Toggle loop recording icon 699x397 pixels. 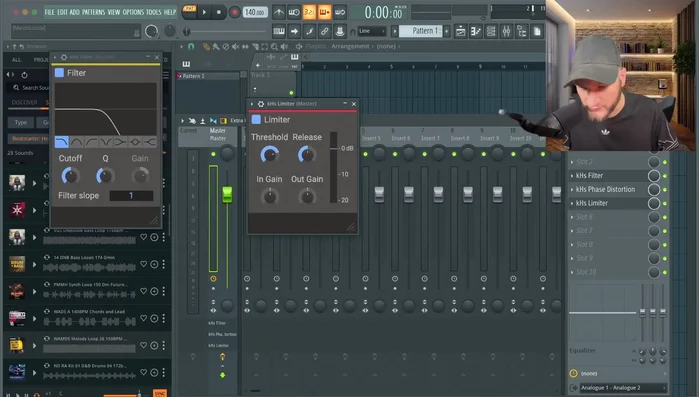coord(340,12)
